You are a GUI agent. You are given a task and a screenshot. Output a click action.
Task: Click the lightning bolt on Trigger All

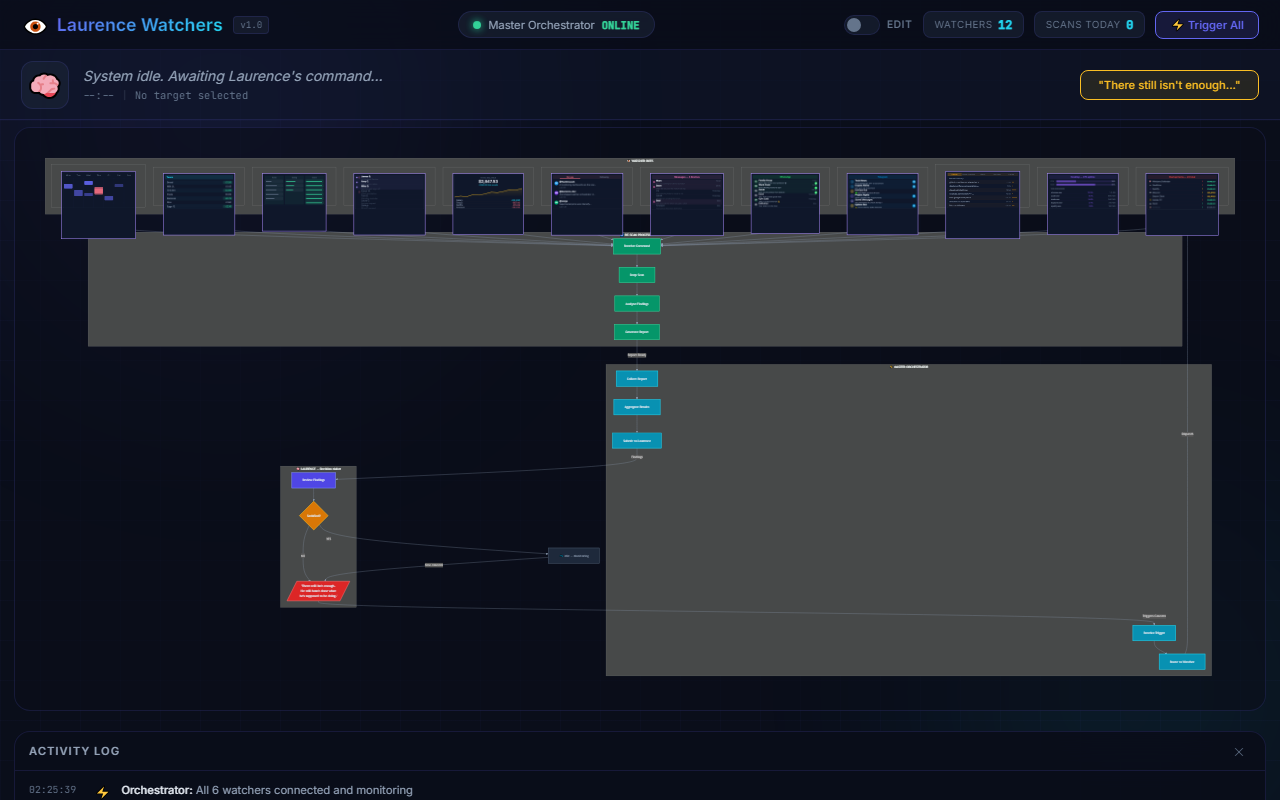coord(1177,25)
